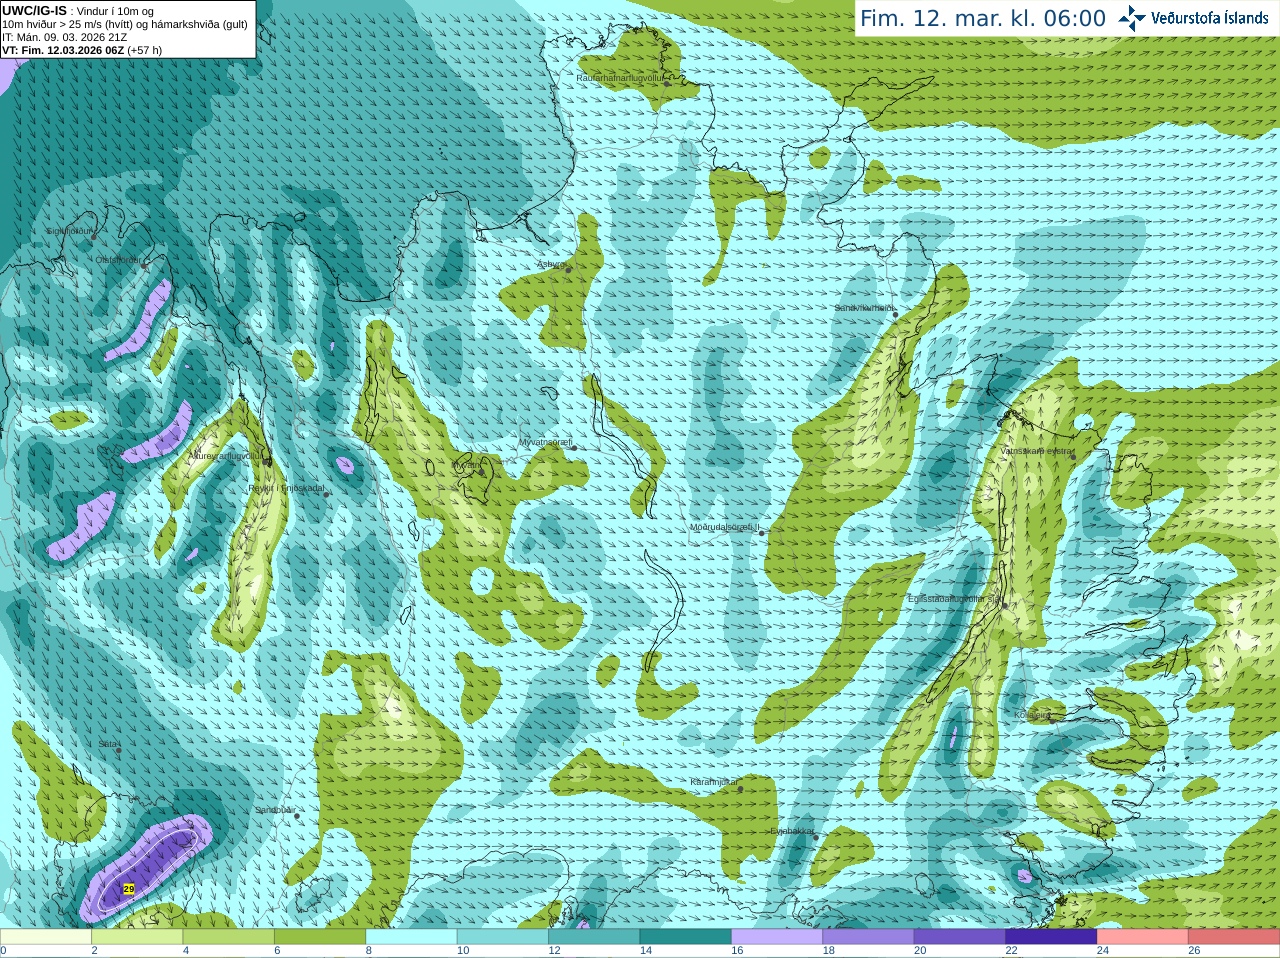The image size is (1280, 958).
Task: Click the '10m hviður > 25 m/s' description line
Action: (x=125, y=24)
